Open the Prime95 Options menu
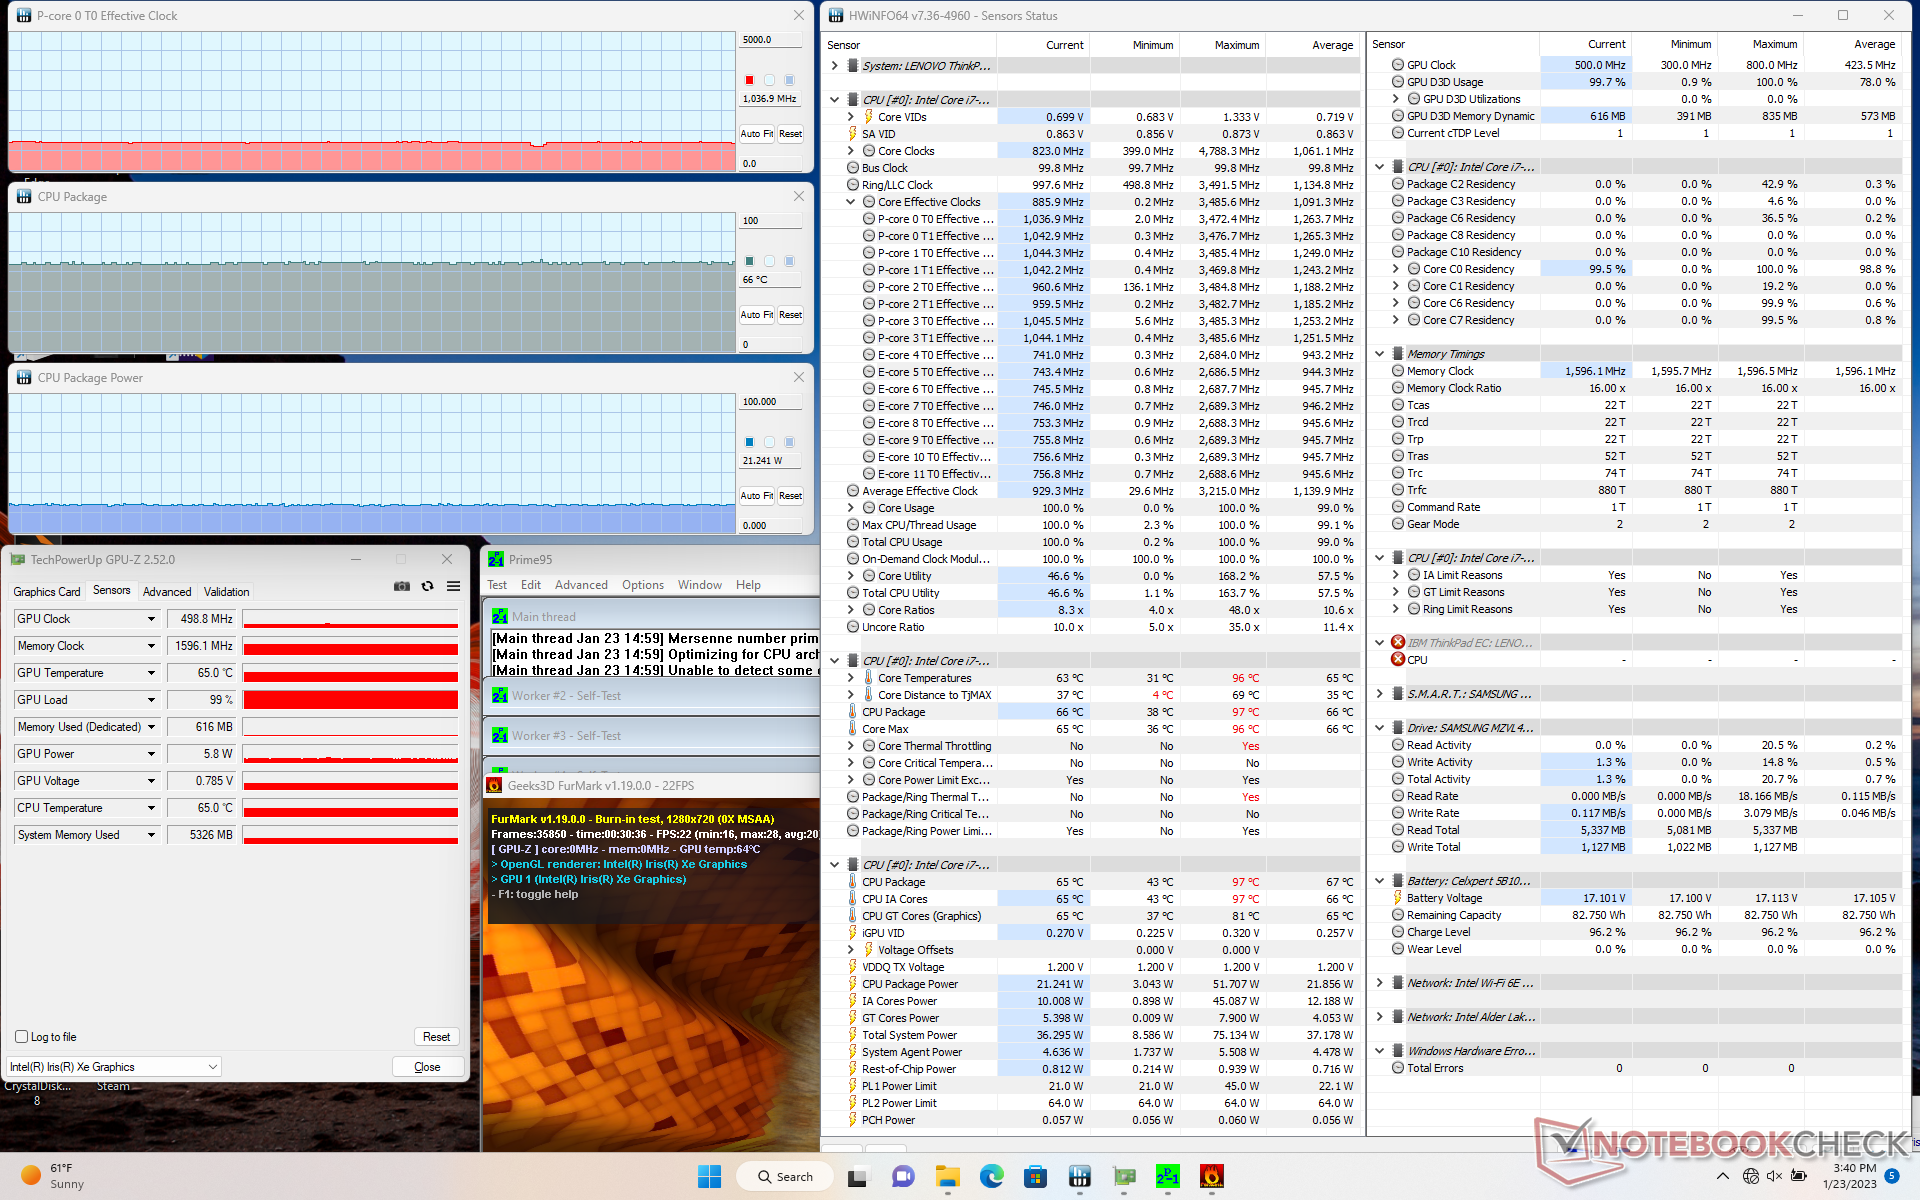Screen dimensions: 1920x1200 (x=642, y=585)
